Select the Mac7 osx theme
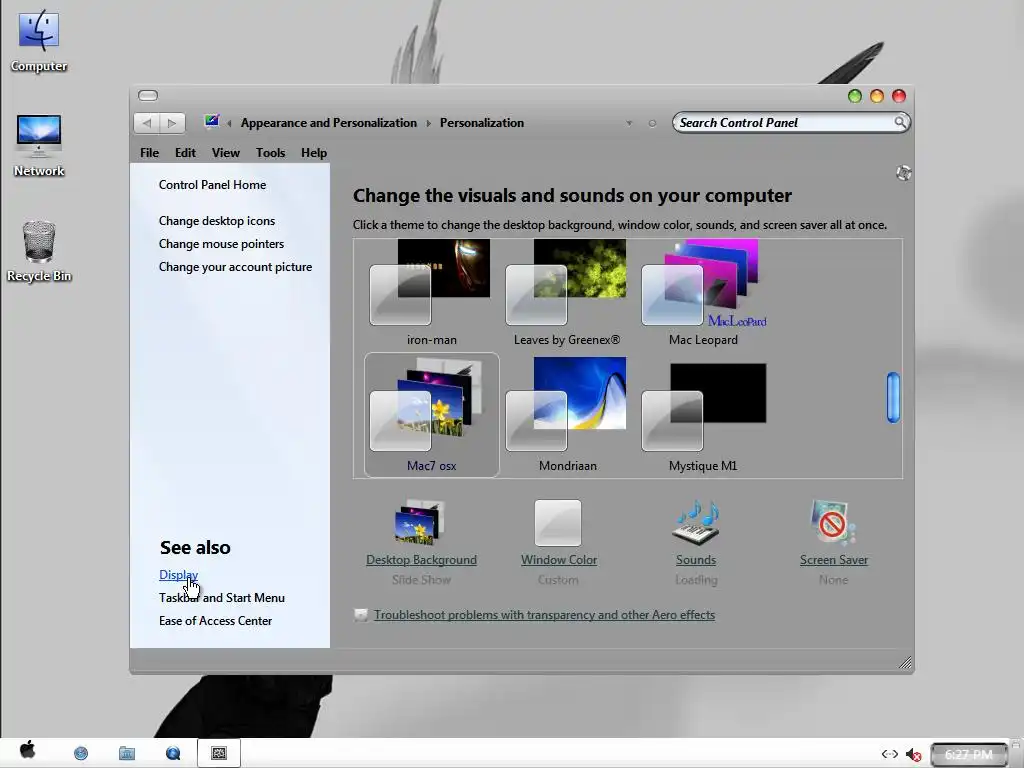The height and width of the screenshot is (768, 1024). tap(432, 415)
